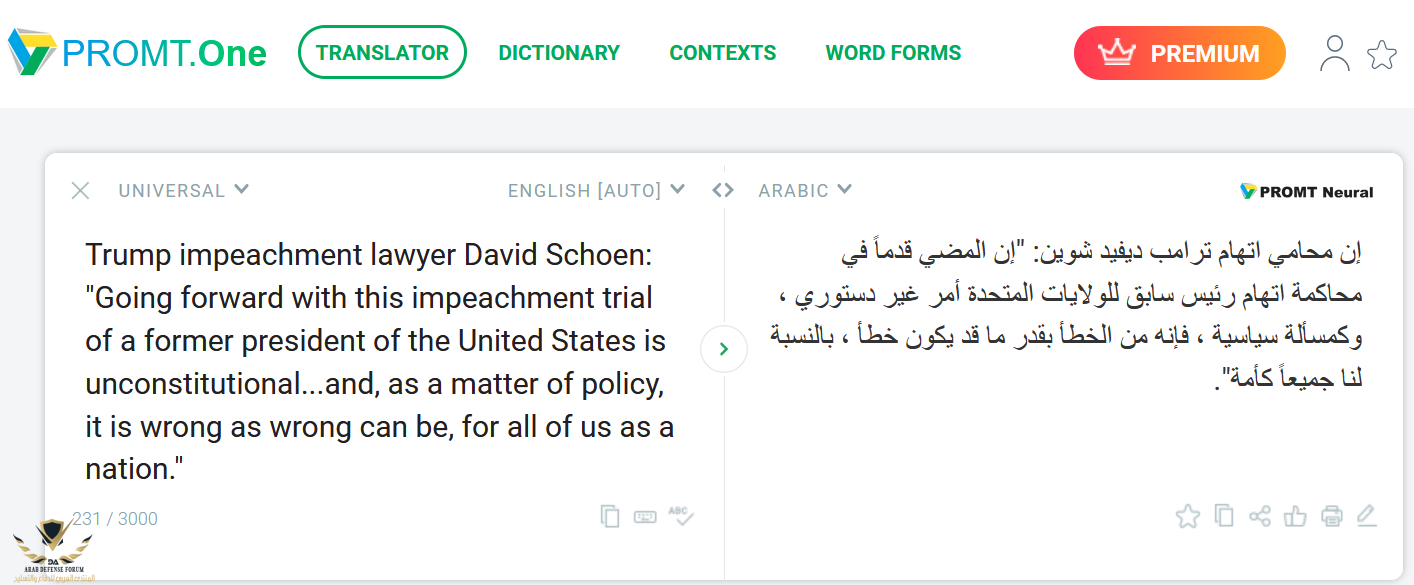Copy the English source text
1414x585 pixels.
click(610, 516)
